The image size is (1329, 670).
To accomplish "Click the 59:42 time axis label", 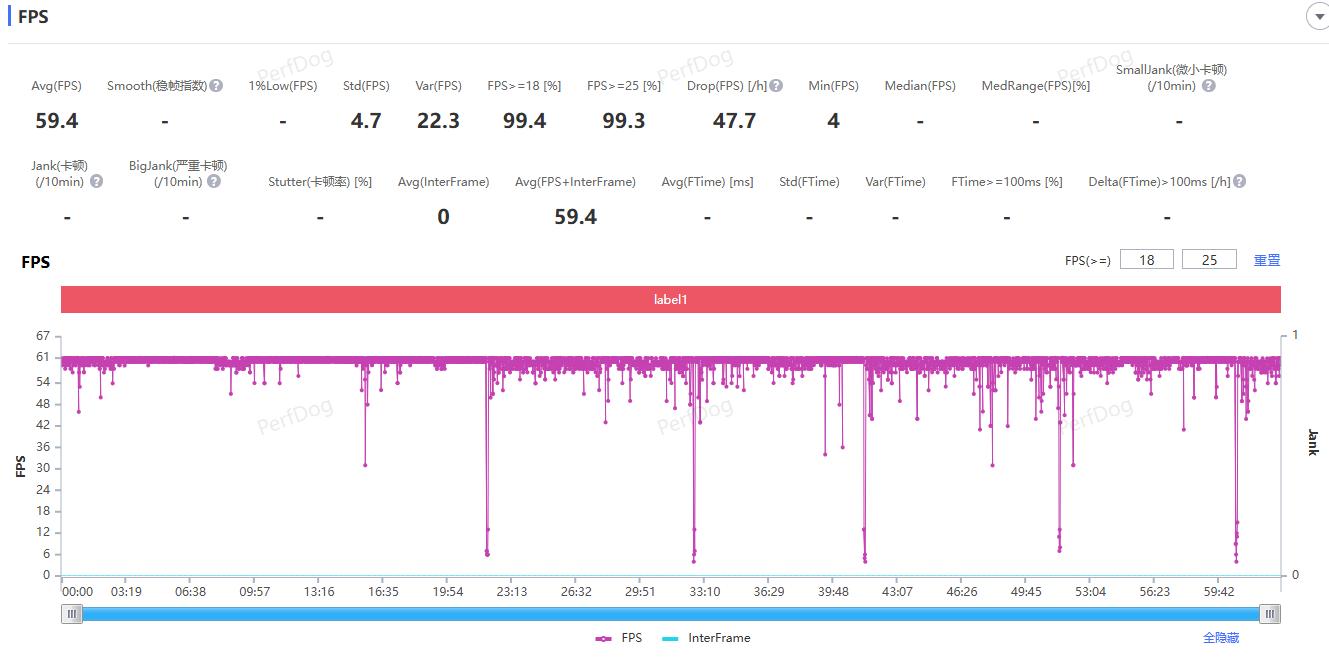I will coord(1218,592).
